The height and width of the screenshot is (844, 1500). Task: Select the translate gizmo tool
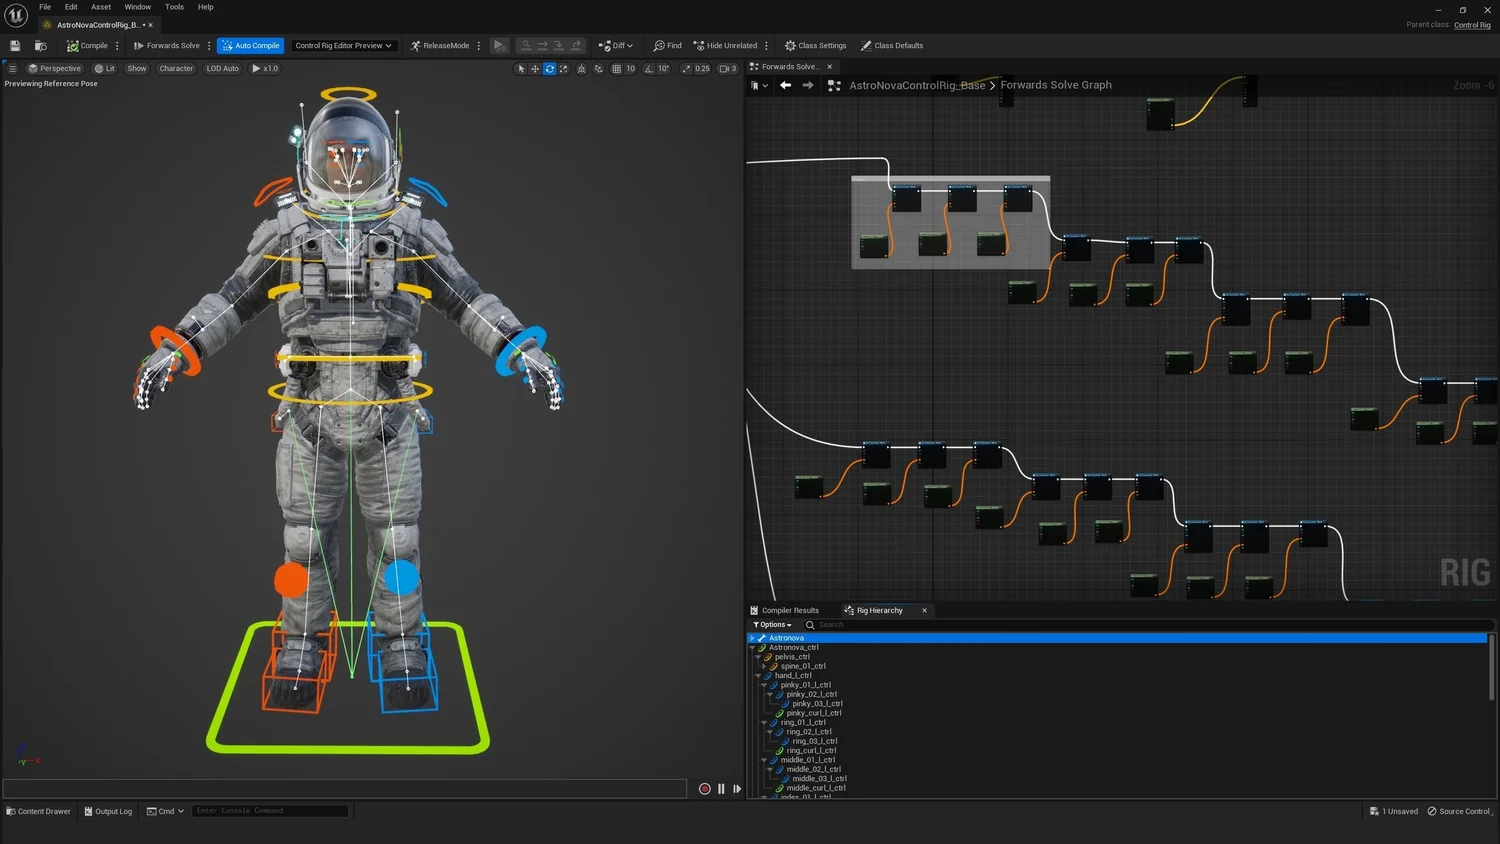pyautogui.click(x=535, y=69)
